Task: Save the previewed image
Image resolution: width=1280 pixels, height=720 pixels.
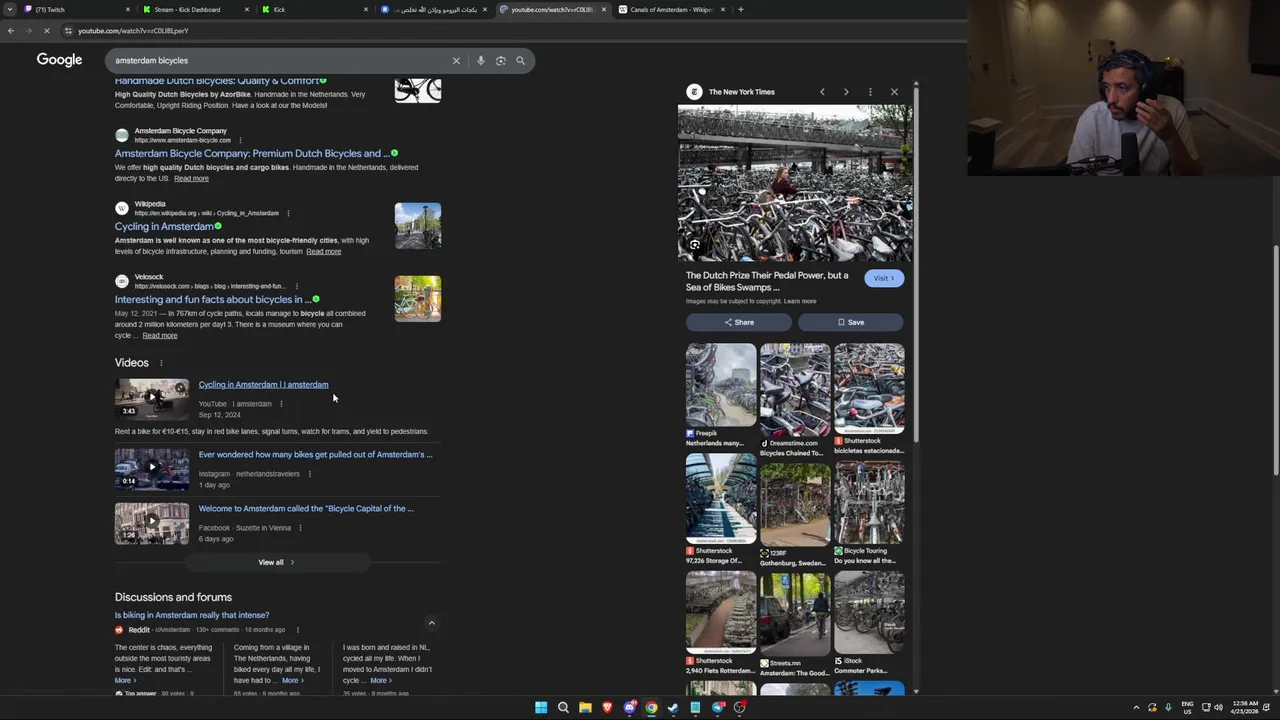Action: click(x=851, y=322)
